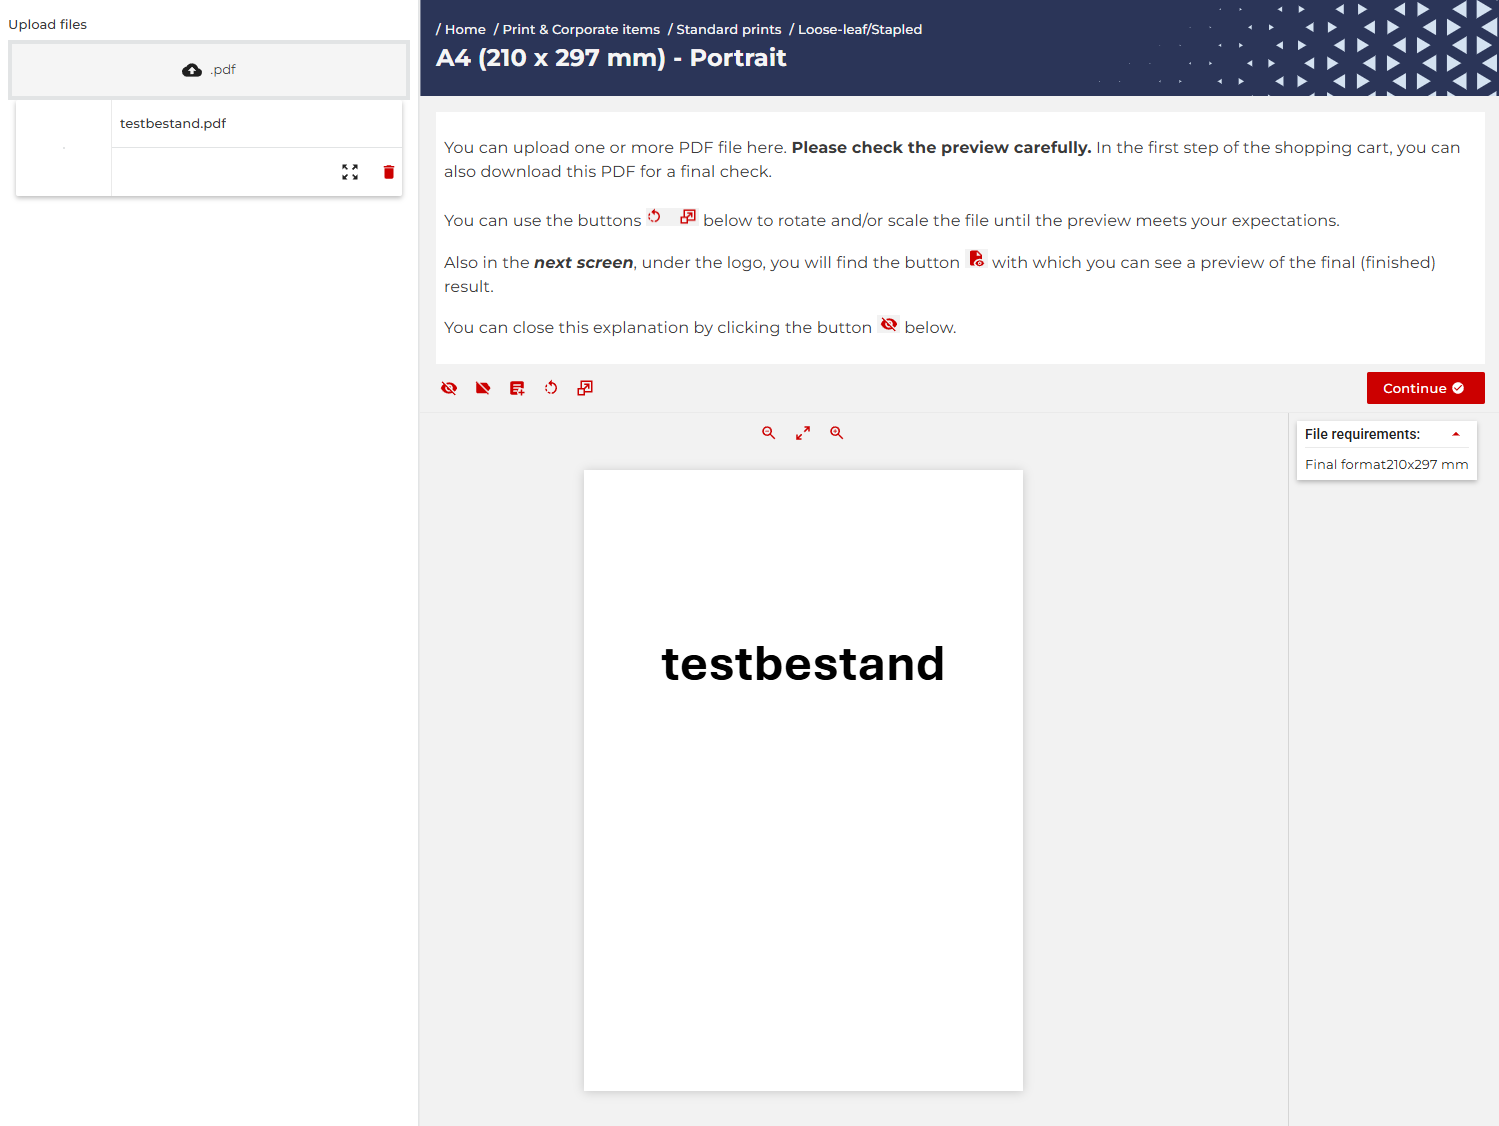Click the PDF preview thumbnail page
Image resolution: width=1499 pixels, height=1126 pixels.
click(x=803, y=779)
